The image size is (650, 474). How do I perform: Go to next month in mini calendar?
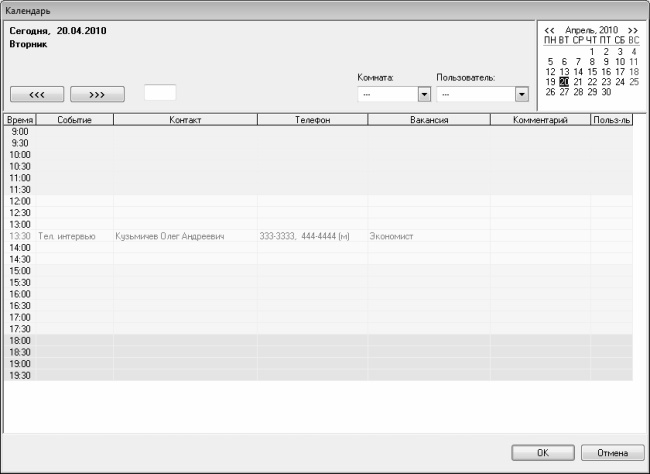(632, 30)
